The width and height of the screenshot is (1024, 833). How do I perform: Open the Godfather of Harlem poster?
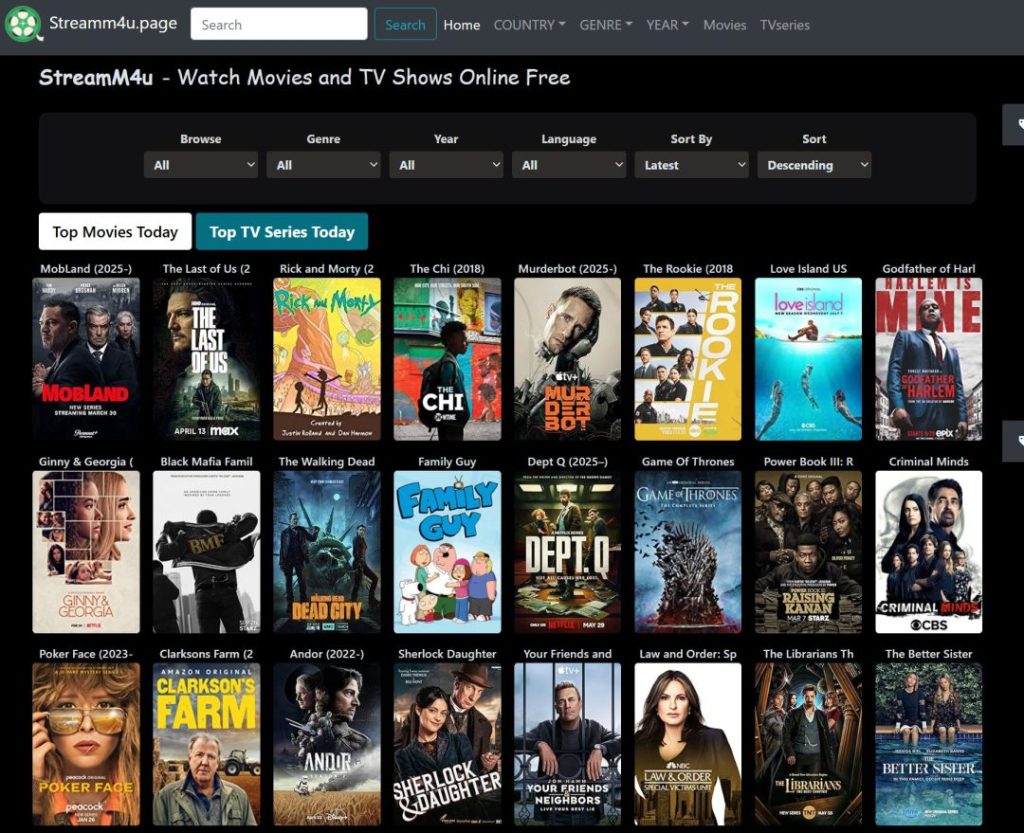pyautogui.click(x=929, y=359)
